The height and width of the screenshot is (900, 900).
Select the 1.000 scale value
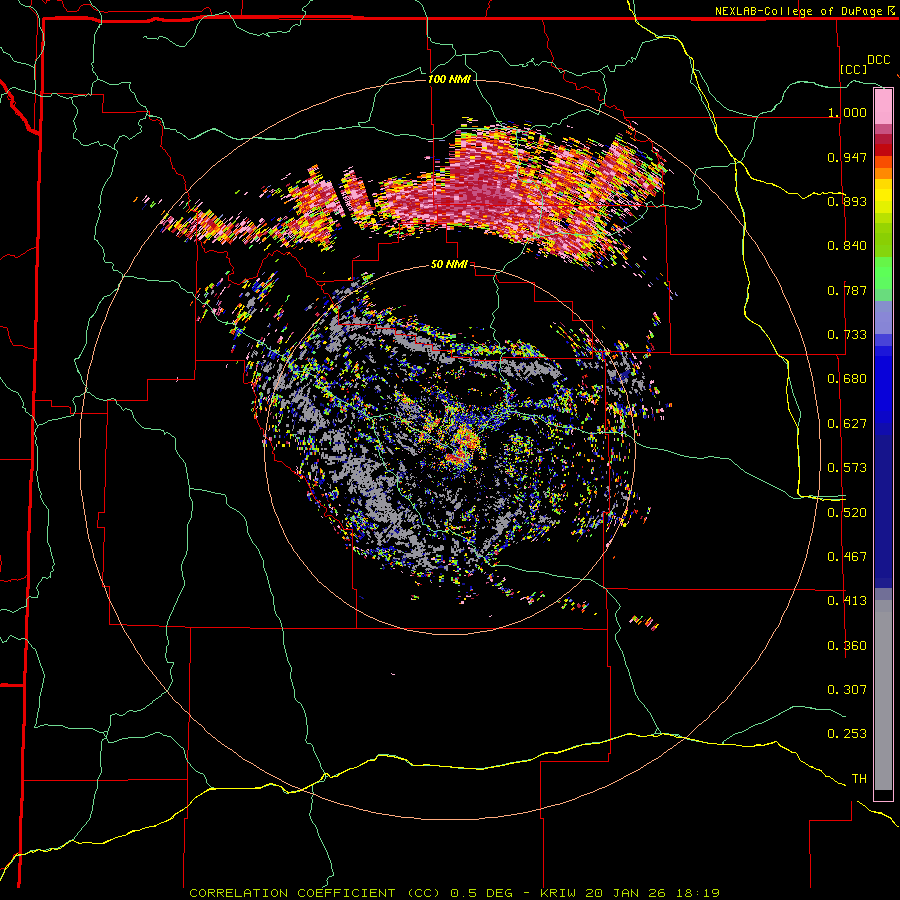point(847,112)
